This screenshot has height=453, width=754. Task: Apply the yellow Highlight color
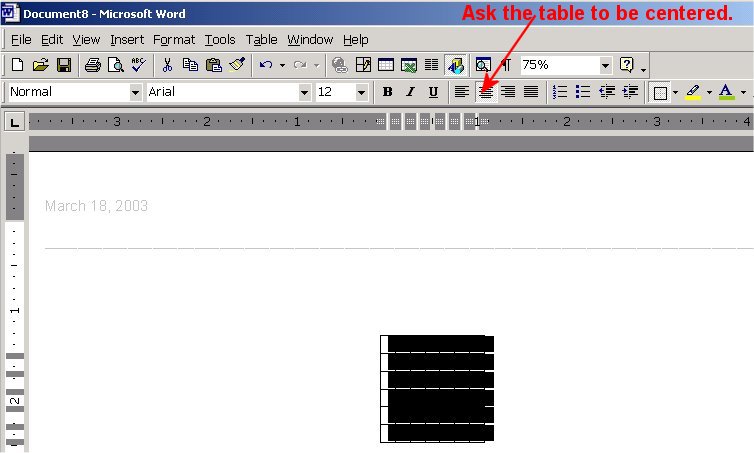point(692,92)
